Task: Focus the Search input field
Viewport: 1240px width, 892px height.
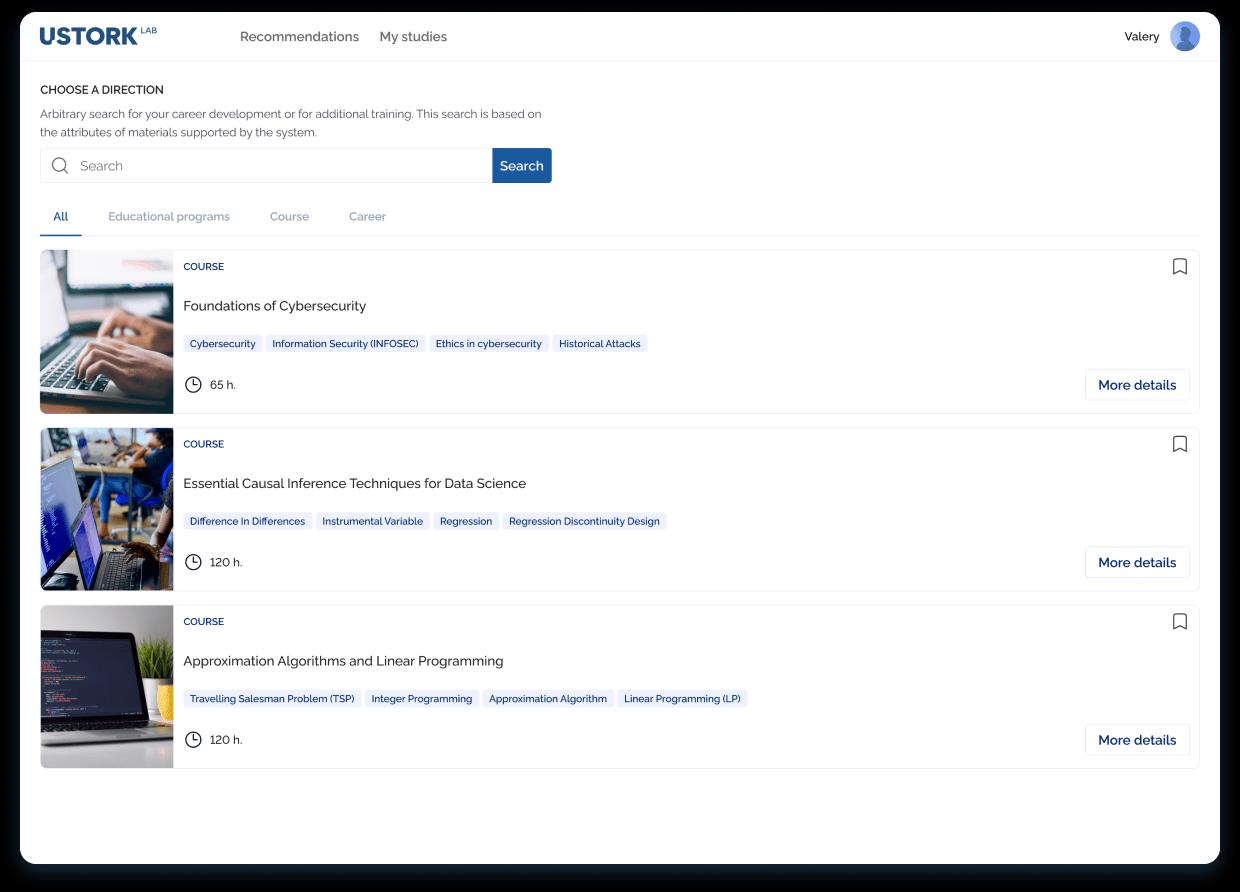Action: pyautogui.click(x=266, y=166)
